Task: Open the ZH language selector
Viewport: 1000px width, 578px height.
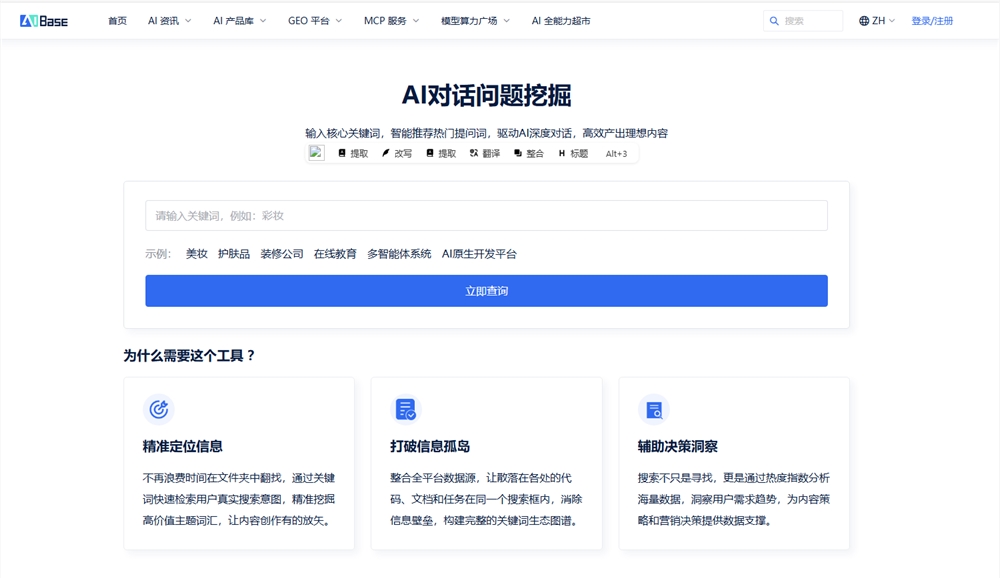Action: [877, 21]
